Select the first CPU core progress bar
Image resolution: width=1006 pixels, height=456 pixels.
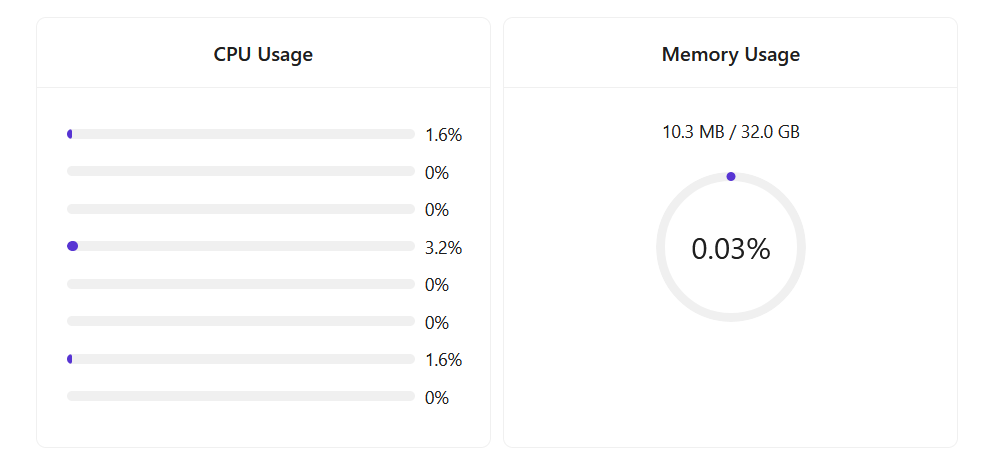(x=240, y=134)
